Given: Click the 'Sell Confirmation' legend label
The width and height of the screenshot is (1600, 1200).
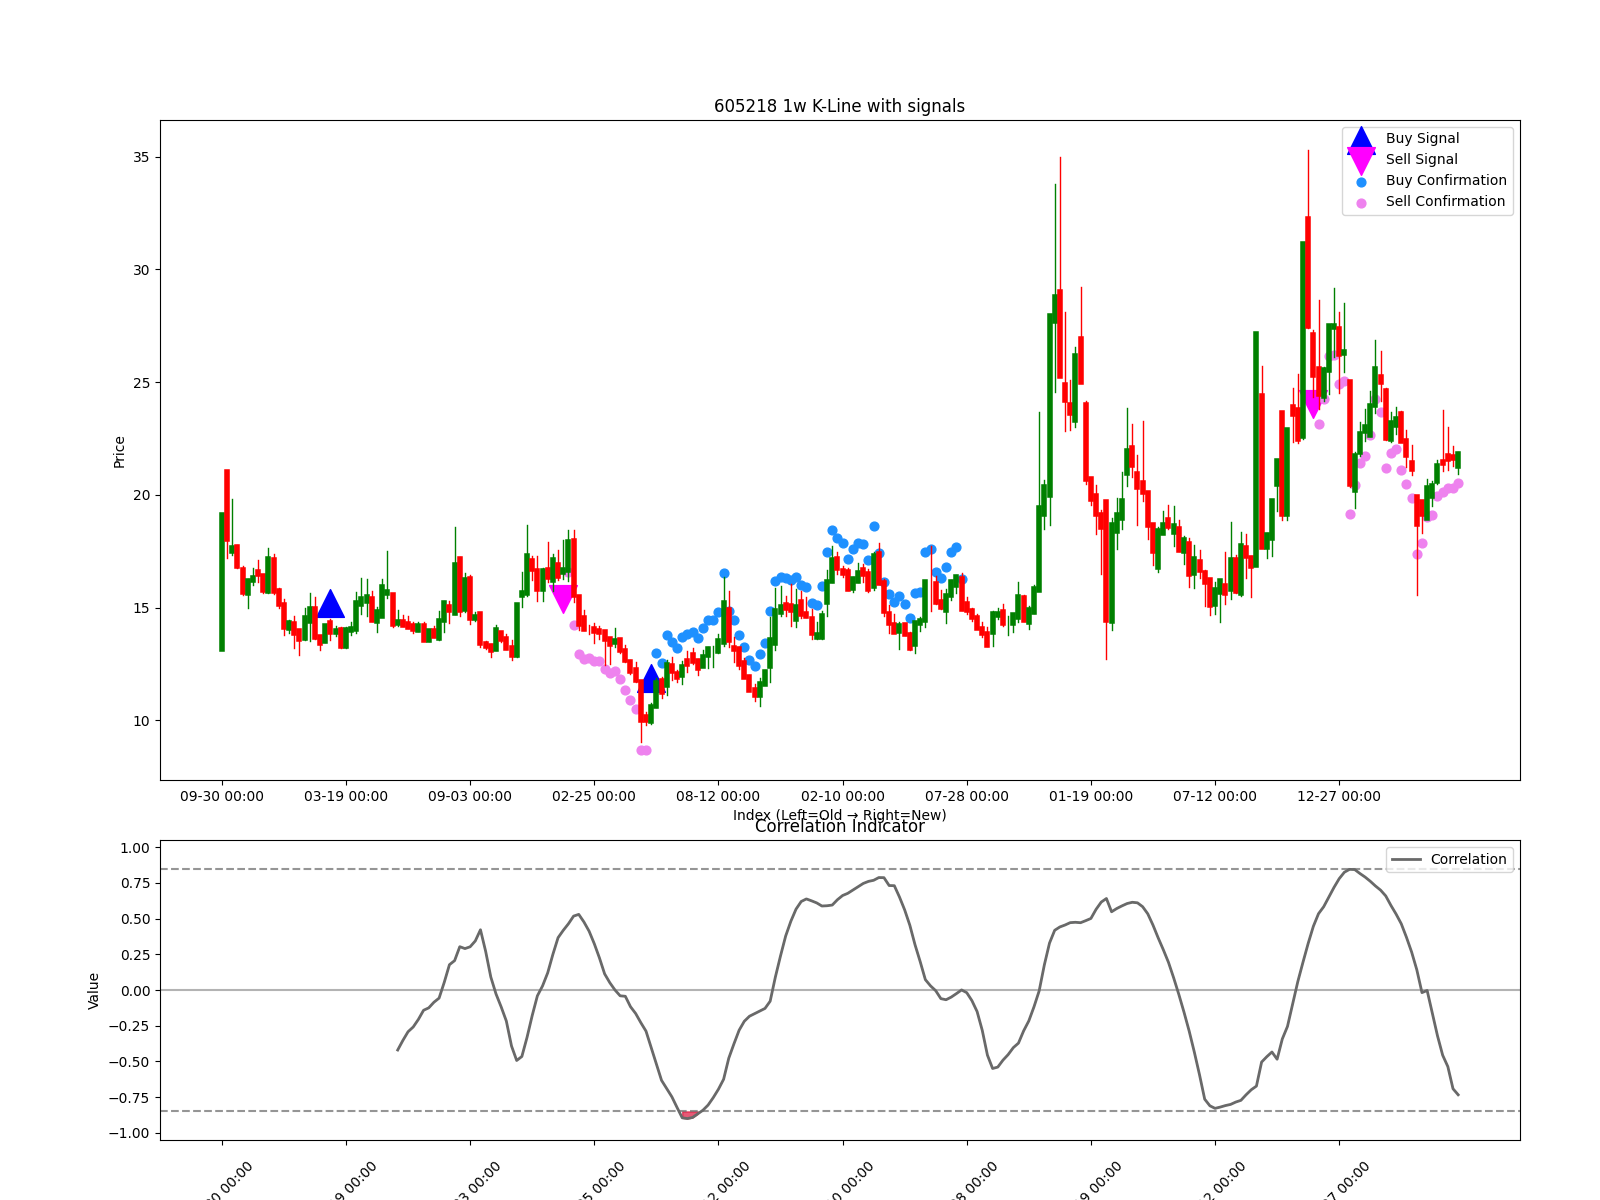Looking at the screenshot, I should pos(1445,201).
